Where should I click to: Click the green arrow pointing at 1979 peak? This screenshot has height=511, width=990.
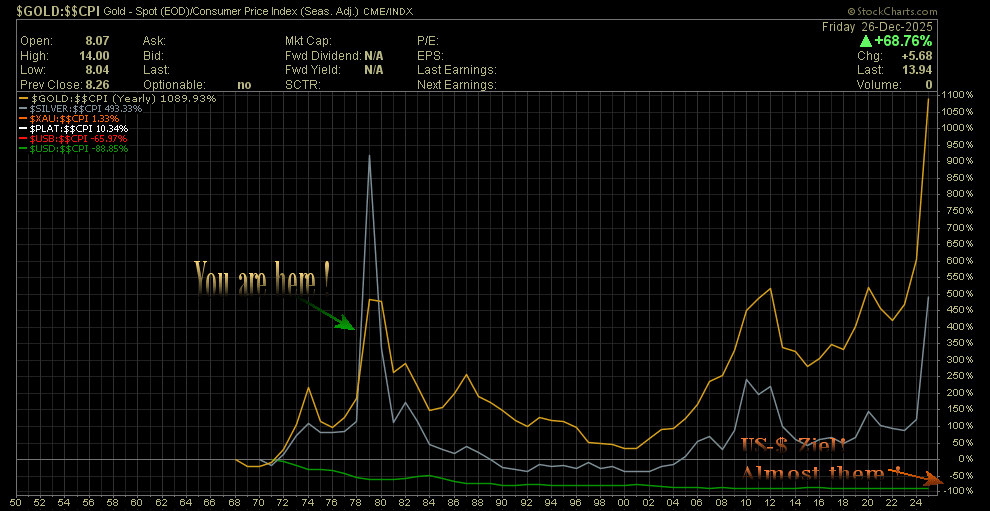(x=330, y=311)
